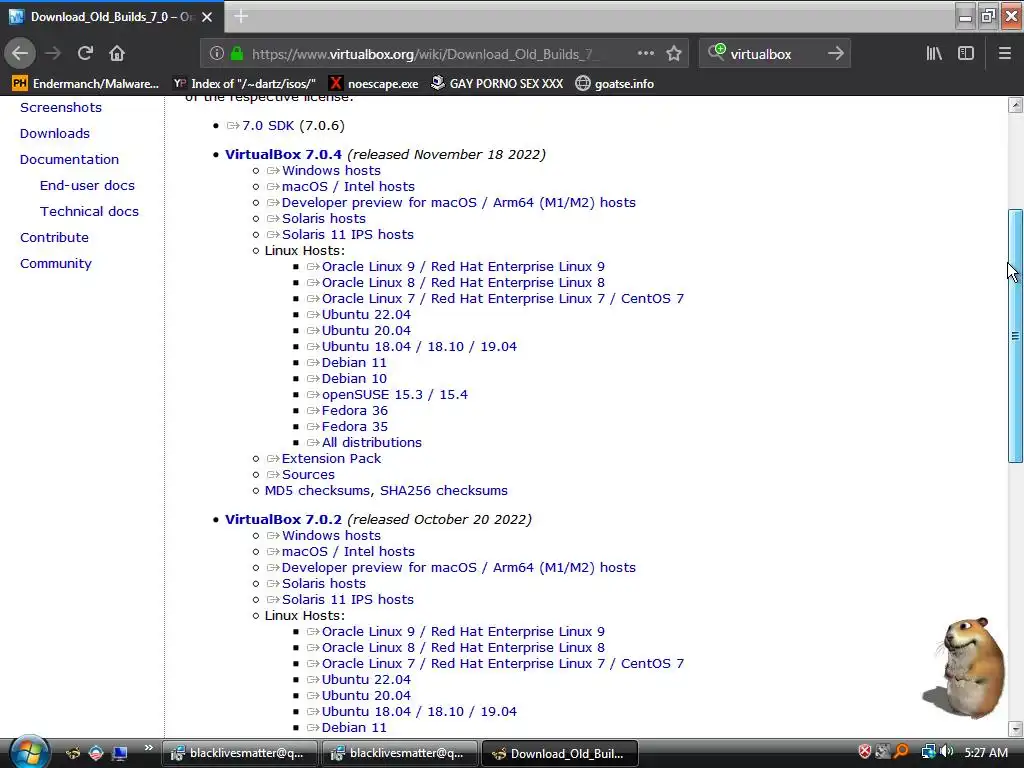
Task: Click the forward navigation arrow
Action: 53,54
